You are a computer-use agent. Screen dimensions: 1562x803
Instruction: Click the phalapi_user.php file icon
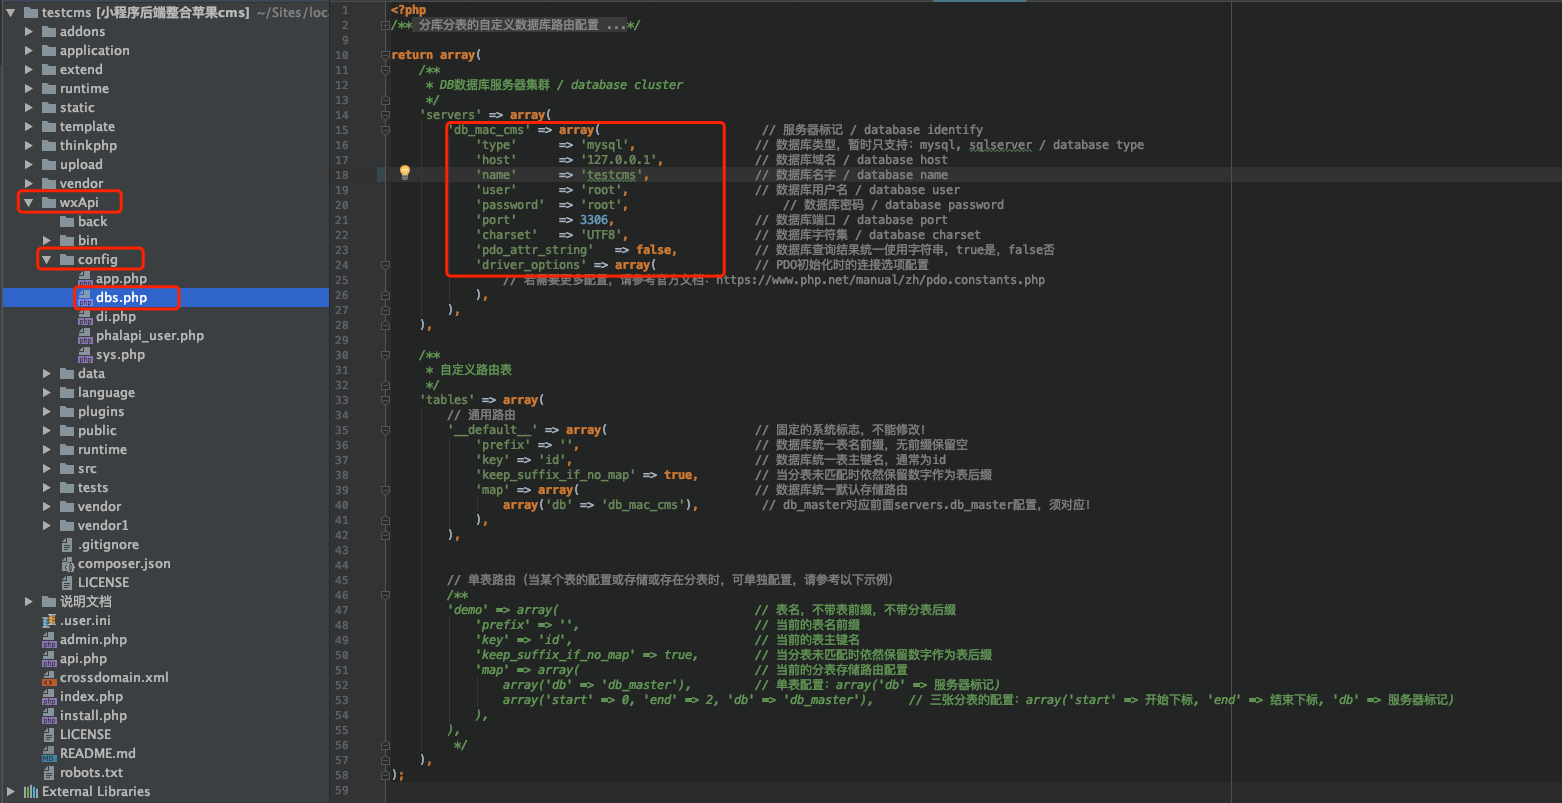pos(86,336)
